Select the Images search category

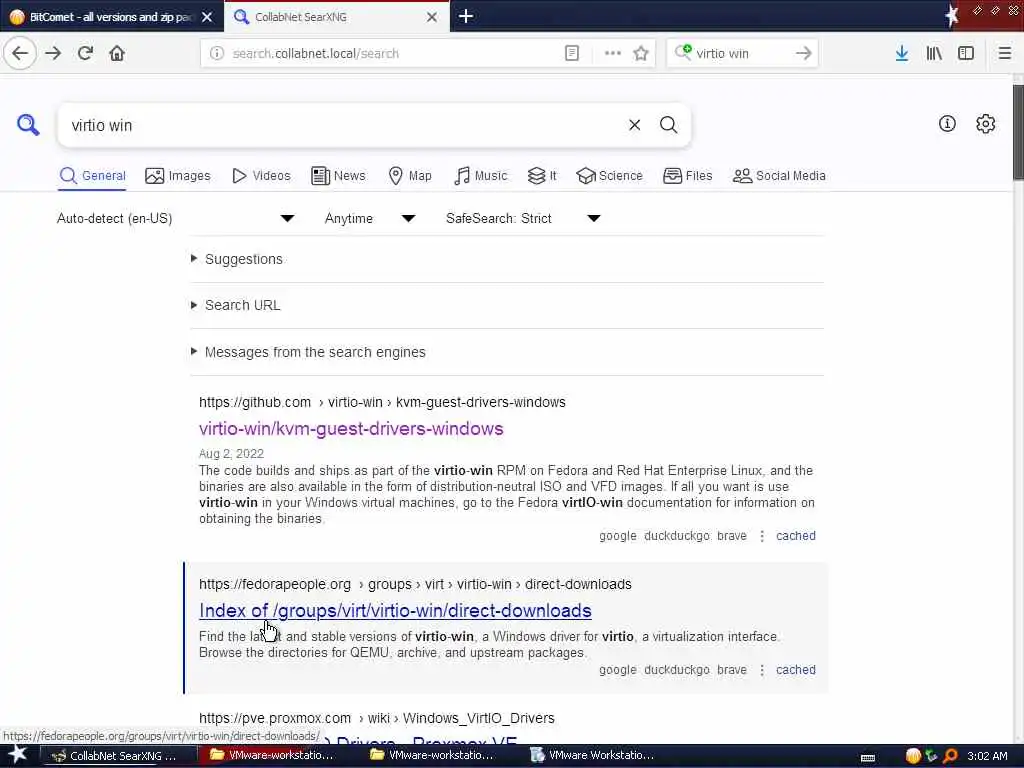(x=178, y=176)
